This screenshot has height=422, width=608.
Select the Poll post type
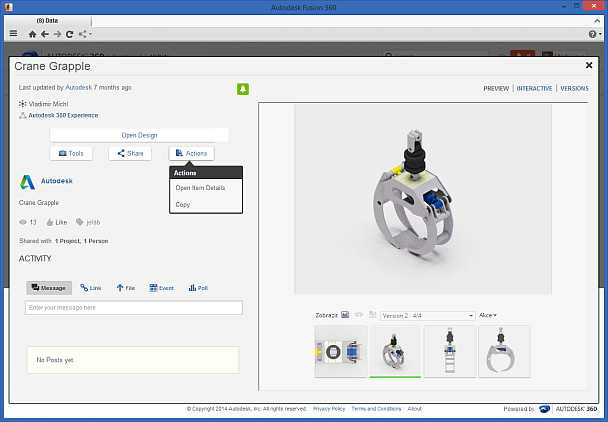pos(198,288)
